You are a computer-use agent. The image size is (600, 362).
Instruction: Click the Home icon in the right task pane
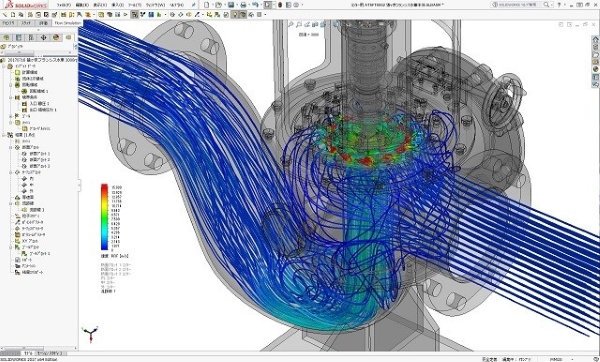click(x=595, y=39)
